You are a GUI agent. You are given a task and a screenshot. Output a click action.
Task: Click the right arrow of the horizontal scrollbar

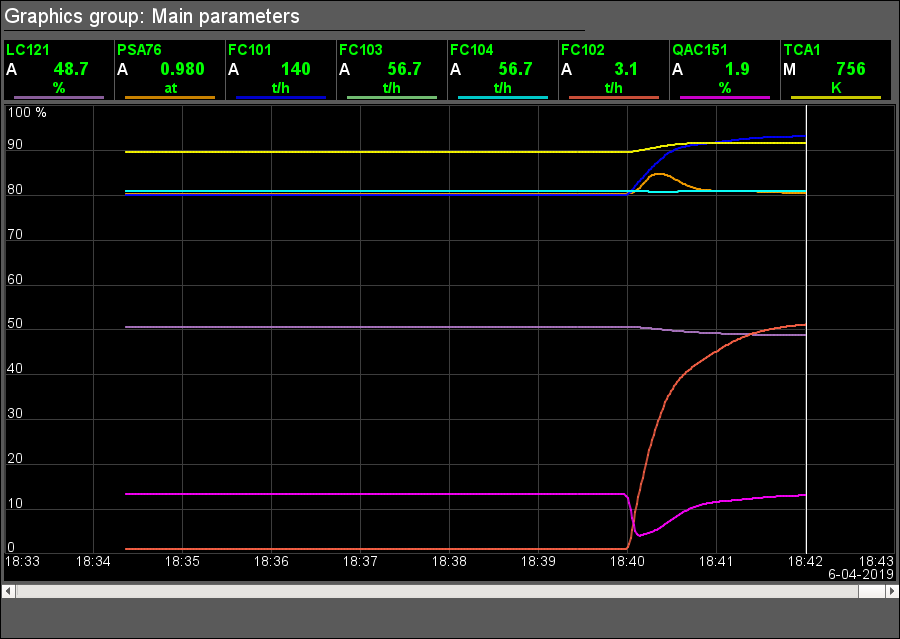[892, 591]
